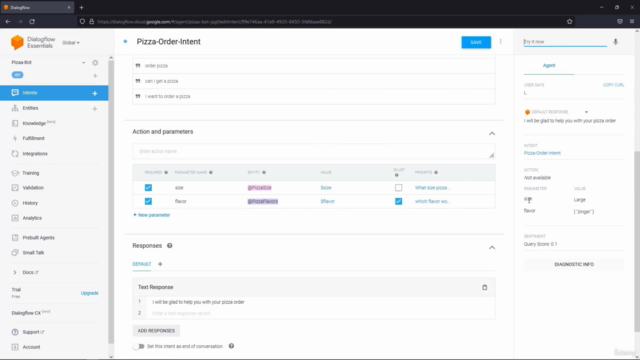The width and height of the screenshot is (640, 360).
Task: Open Entities in sidebar
Action: 30,108
